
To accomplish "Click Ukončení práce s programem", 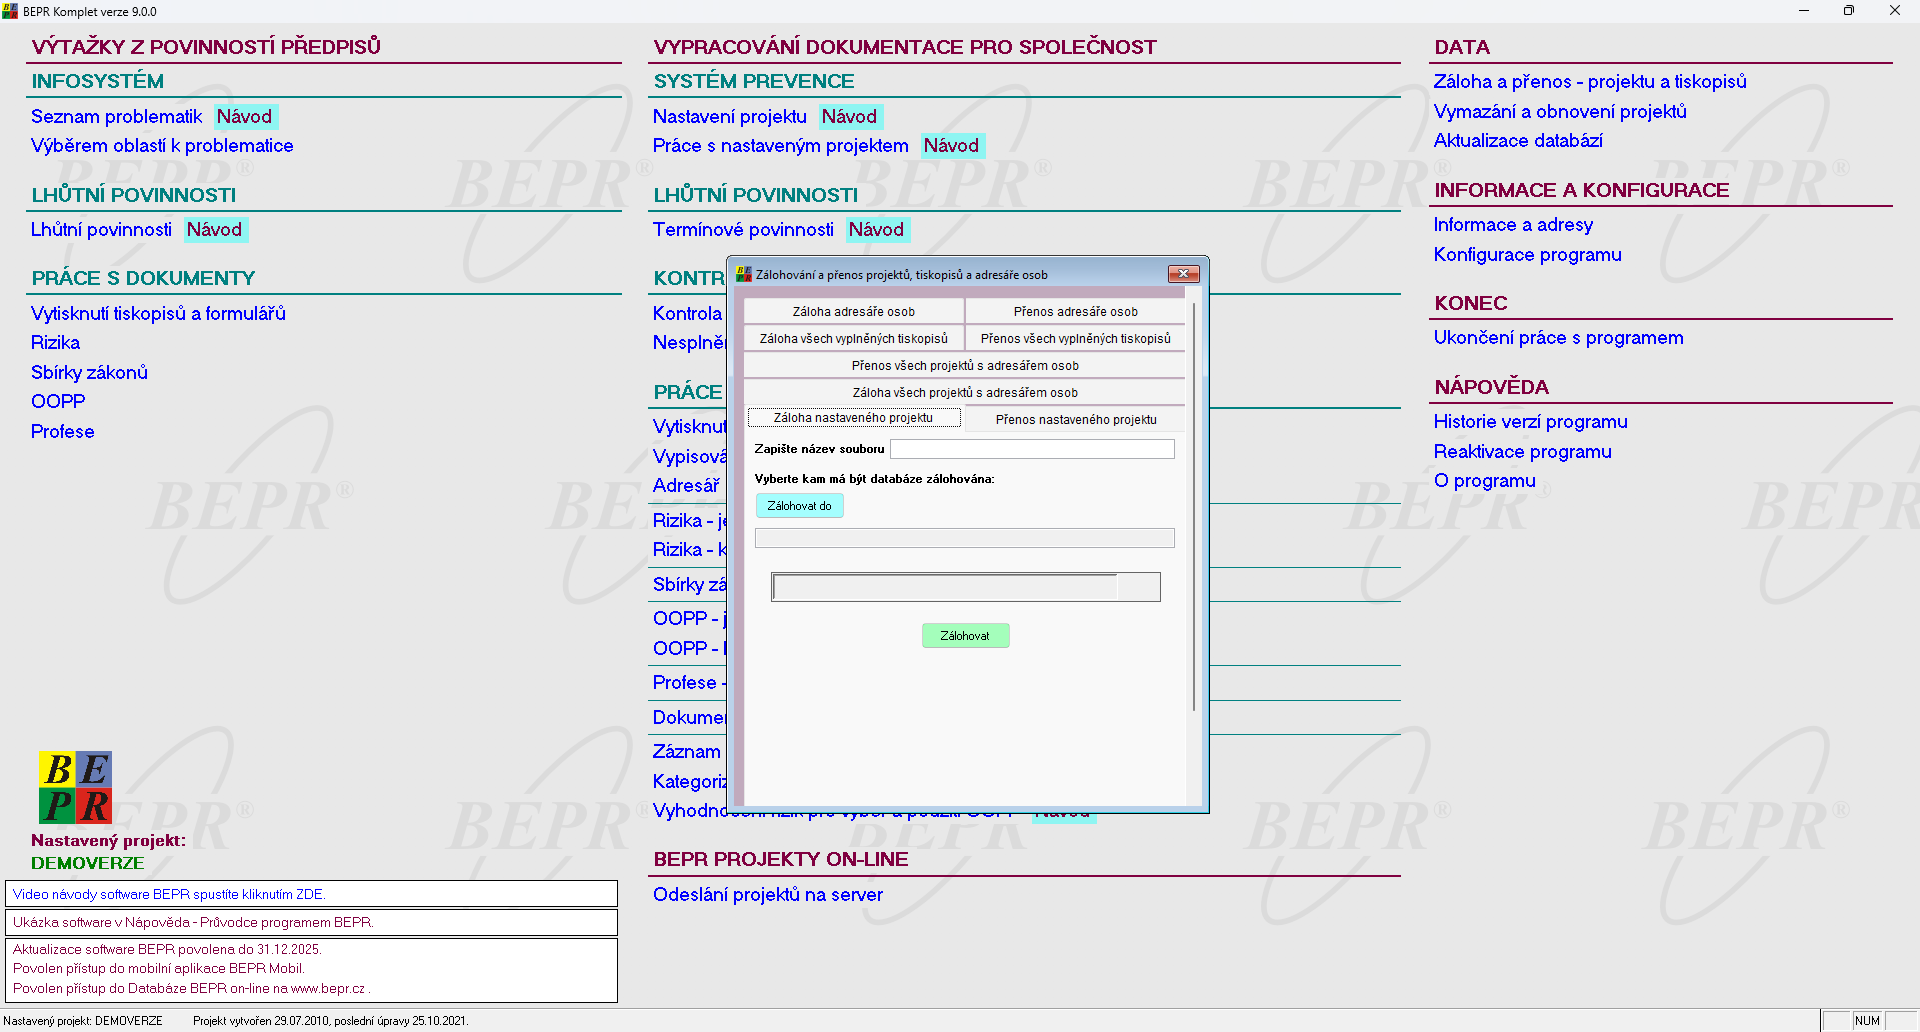I will tap(1559, 338).
